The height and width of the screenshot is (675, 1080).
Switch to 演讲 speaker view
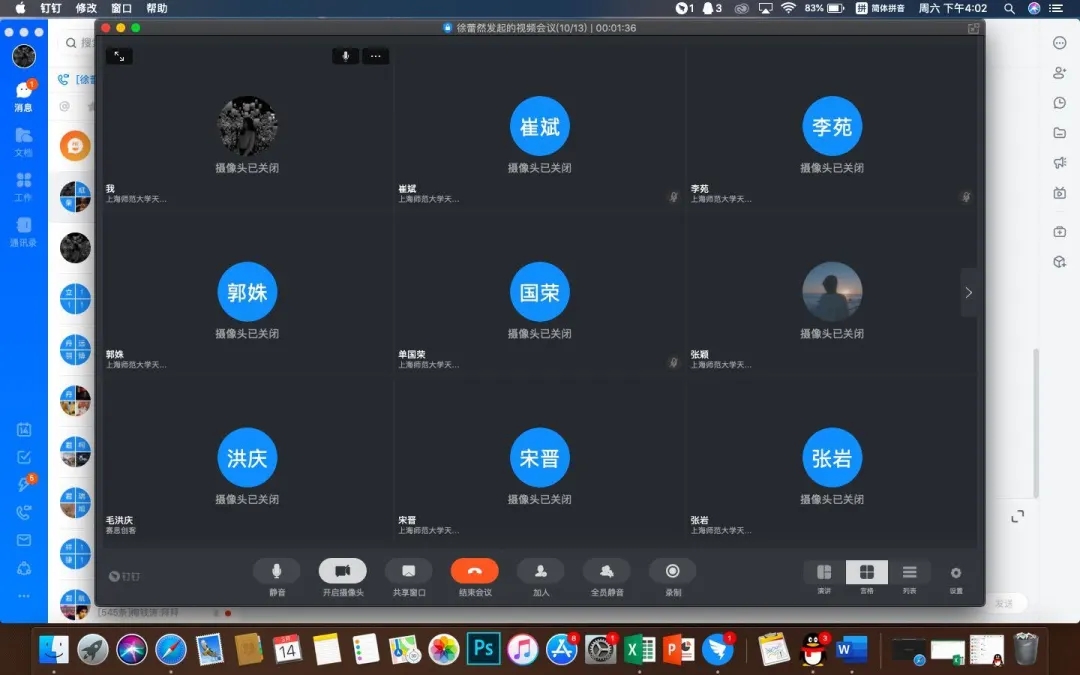[824, 572]
